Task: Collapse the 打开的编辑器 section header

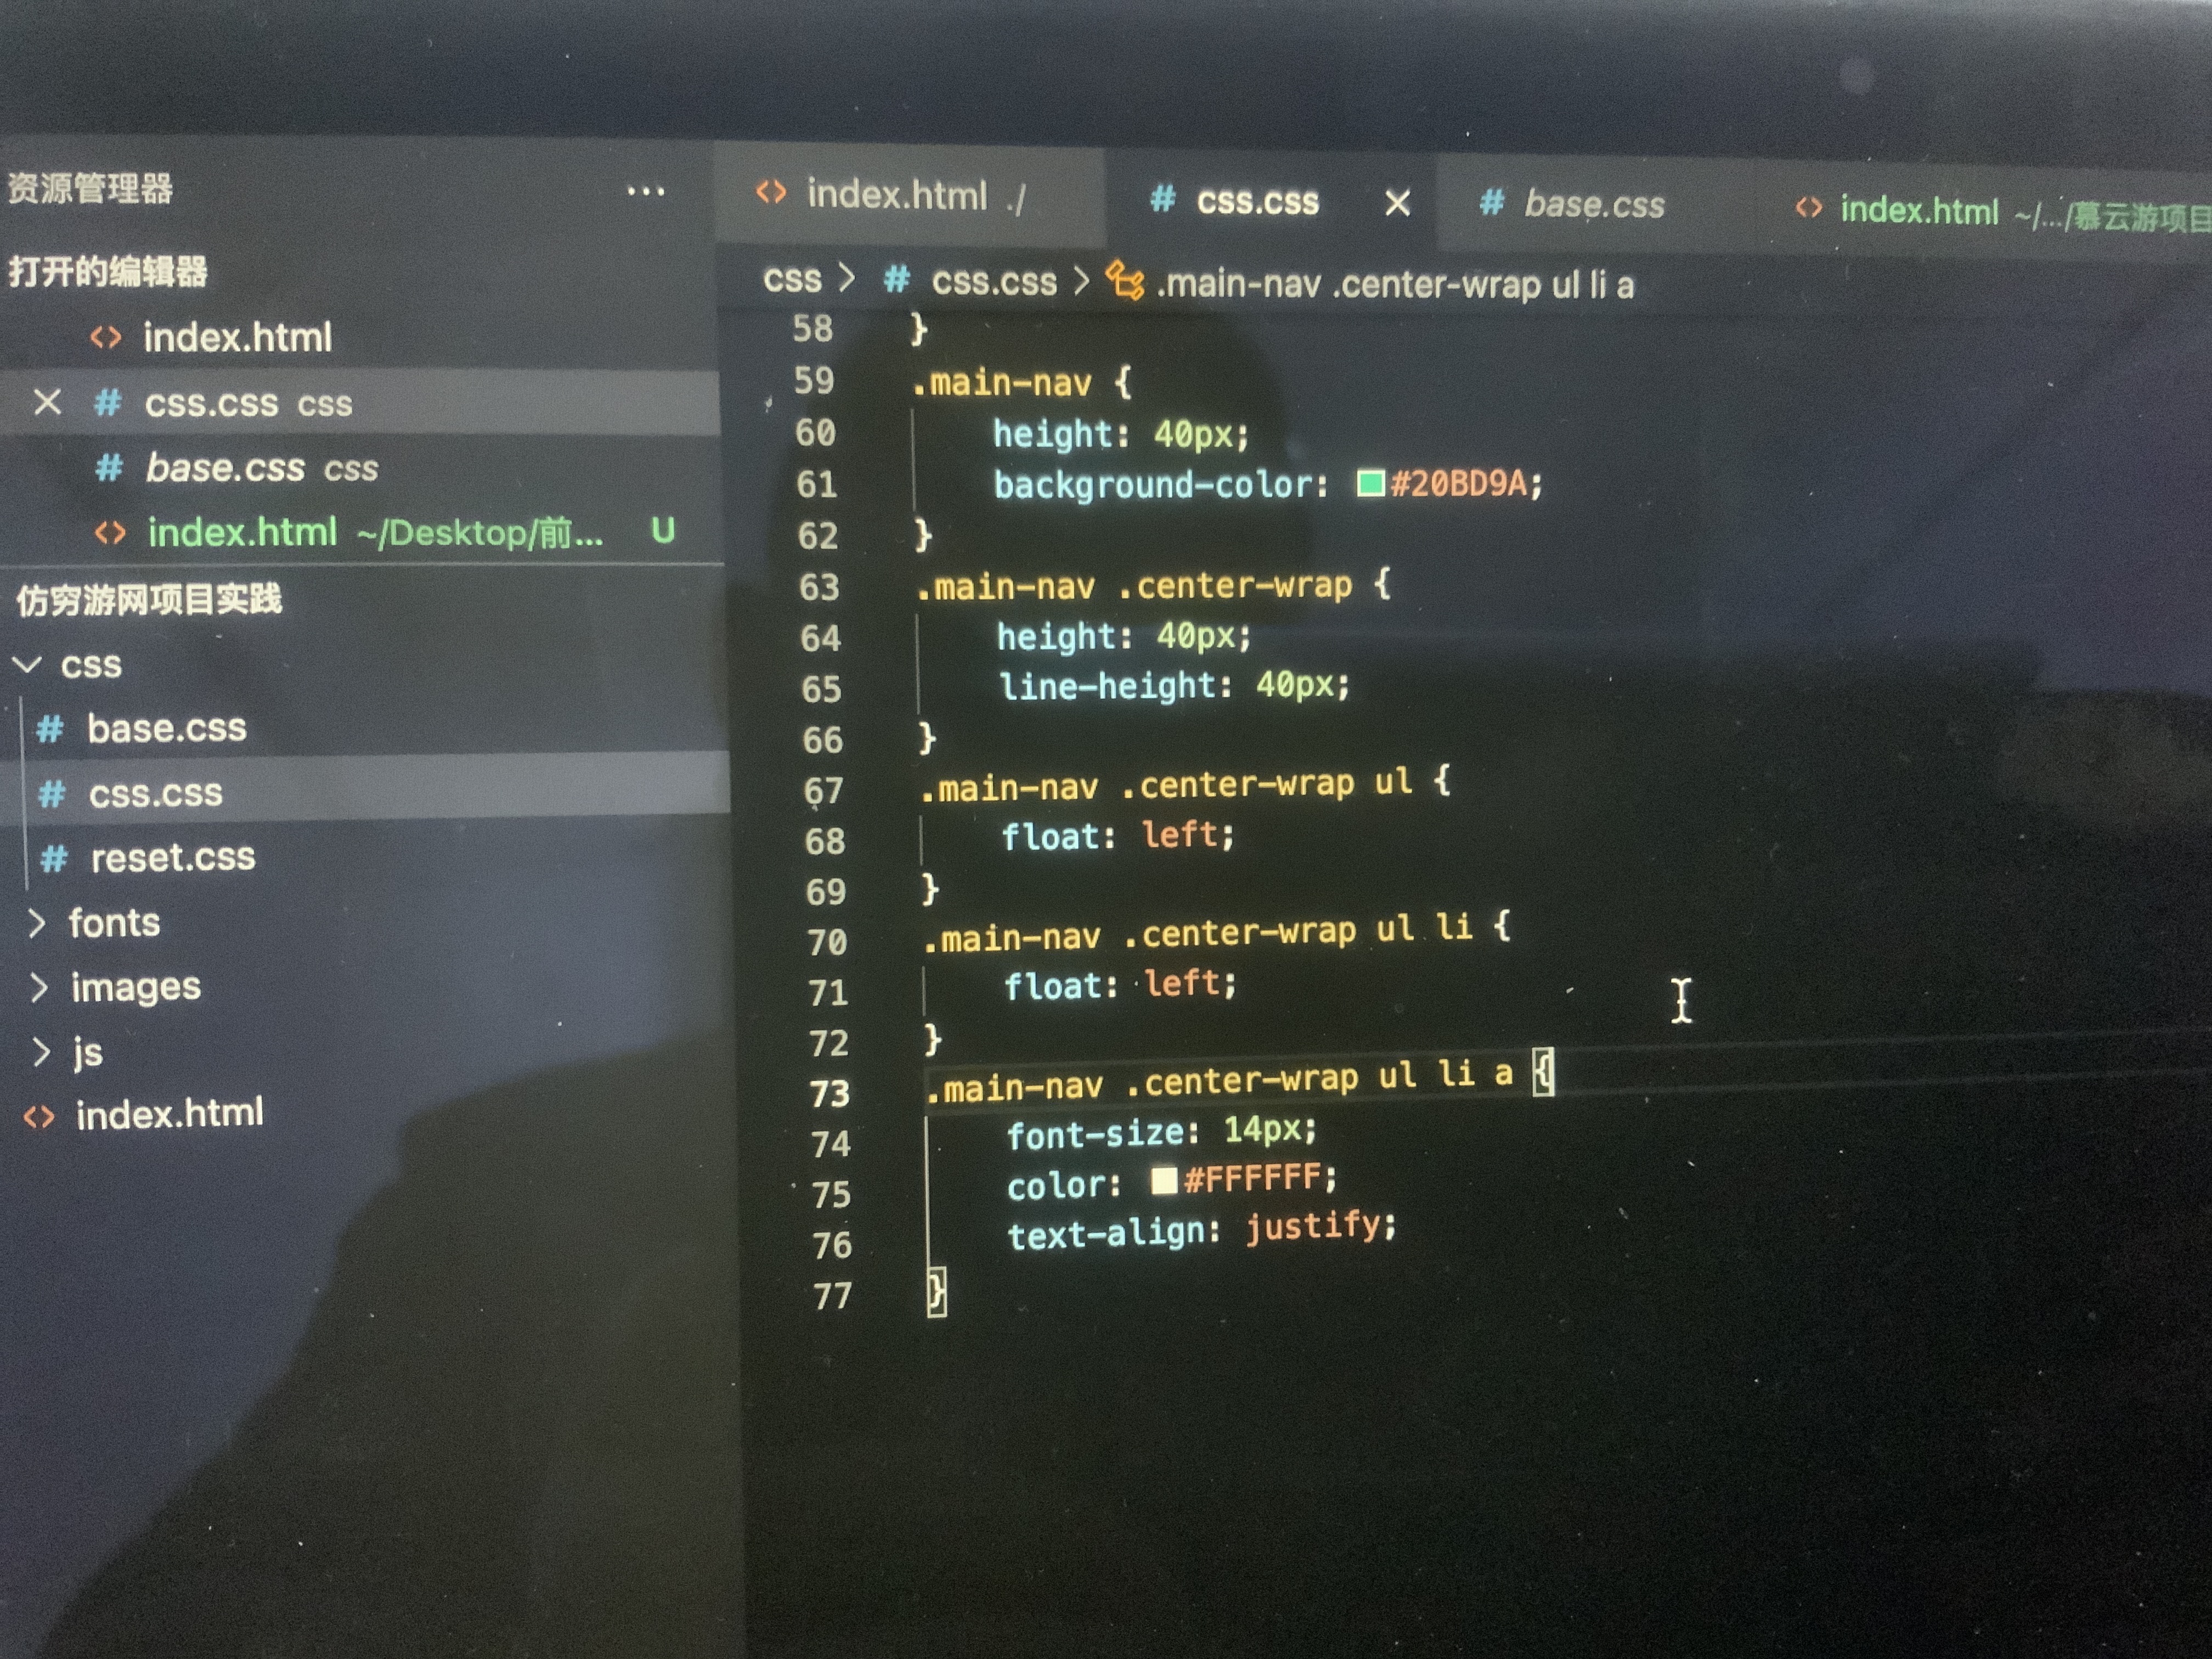Action: coord(108,271)
